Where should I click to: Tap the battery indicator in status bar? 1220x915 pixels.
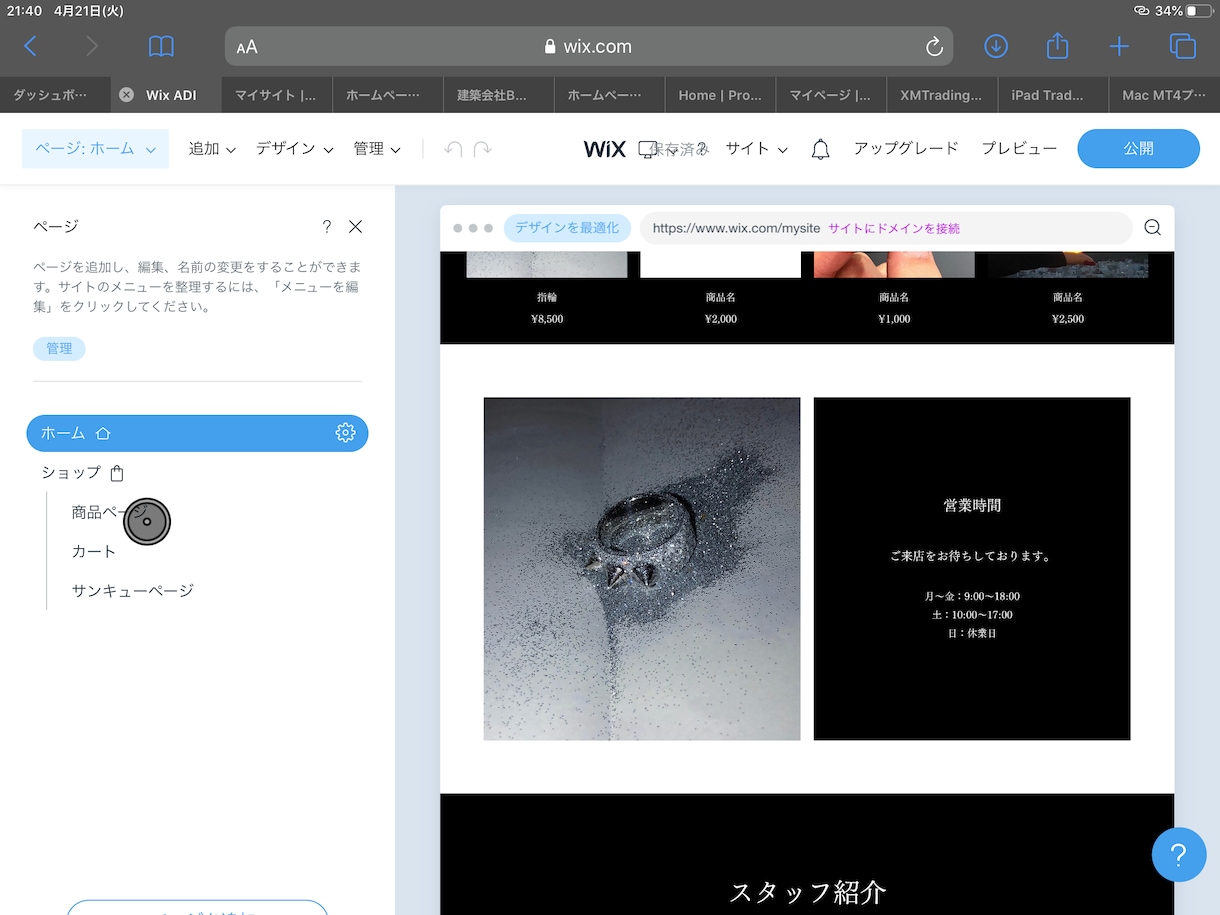coord(1198,10)
